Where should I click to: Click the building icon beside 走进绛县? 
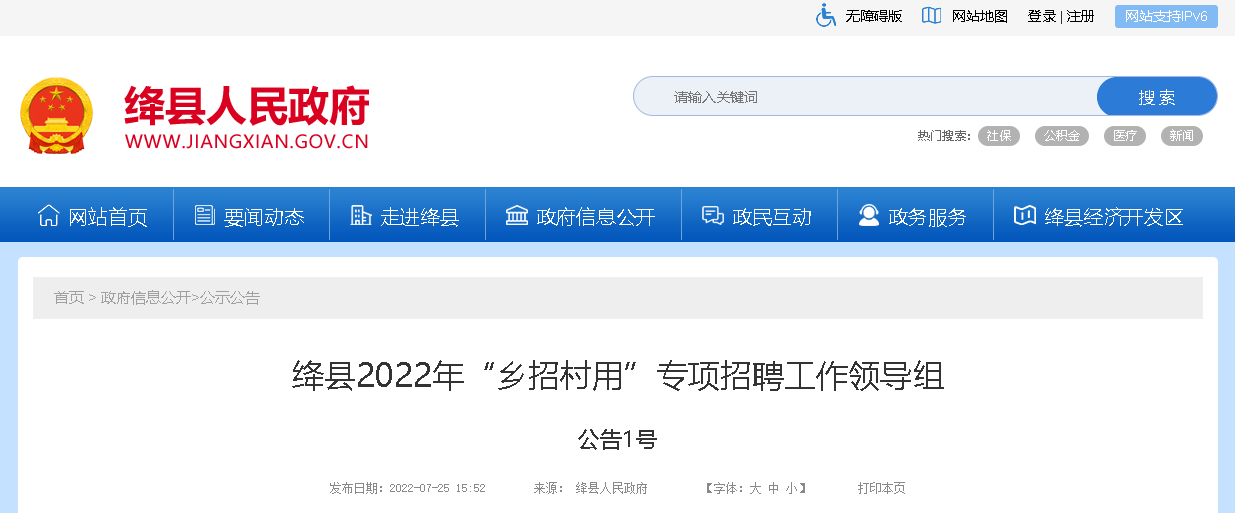click(361, 216)
